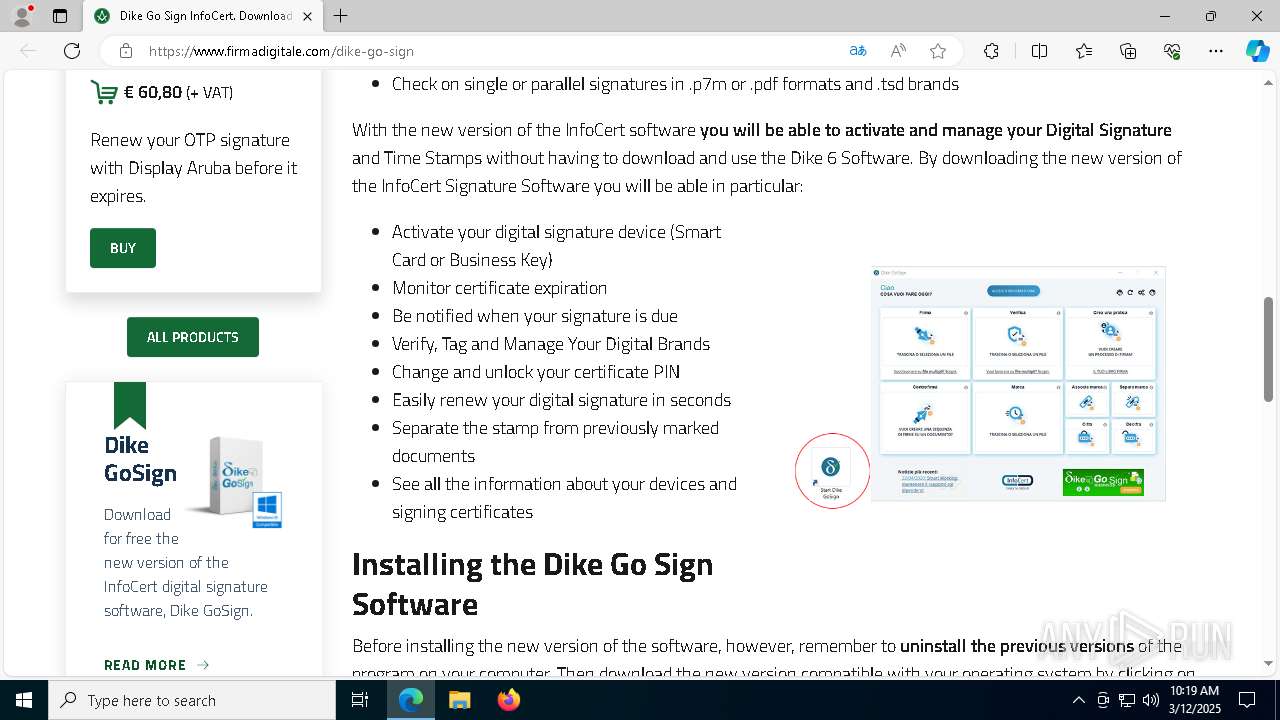This screenshot has width=1280, height=720.
Task: Launch Copilot sidebar
Action: point(1257,51)
